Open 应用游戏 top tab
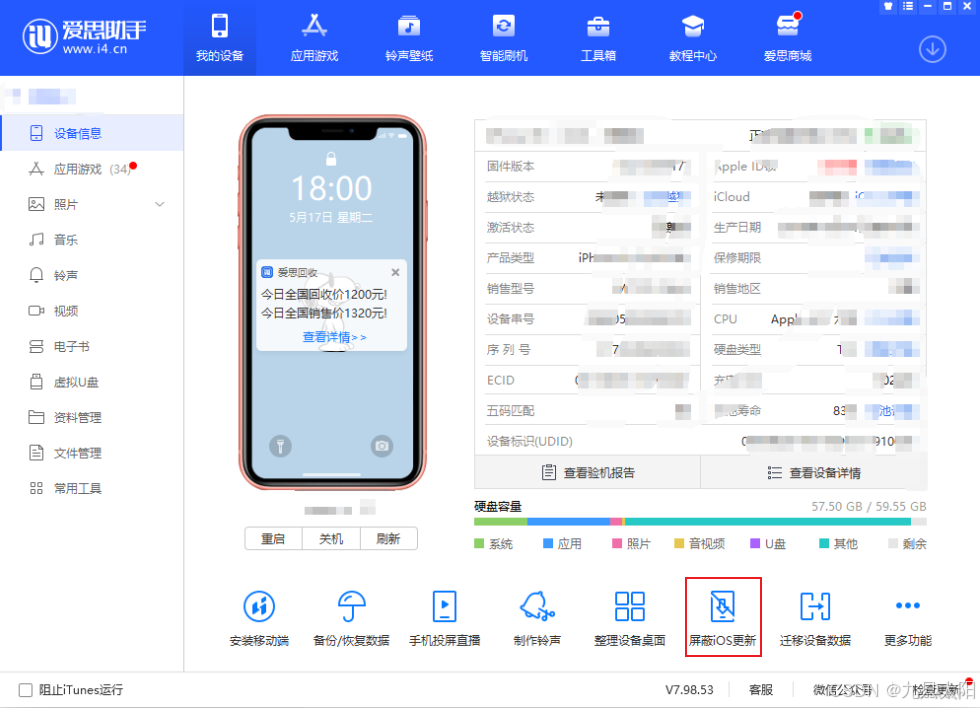 coord(314,38)
